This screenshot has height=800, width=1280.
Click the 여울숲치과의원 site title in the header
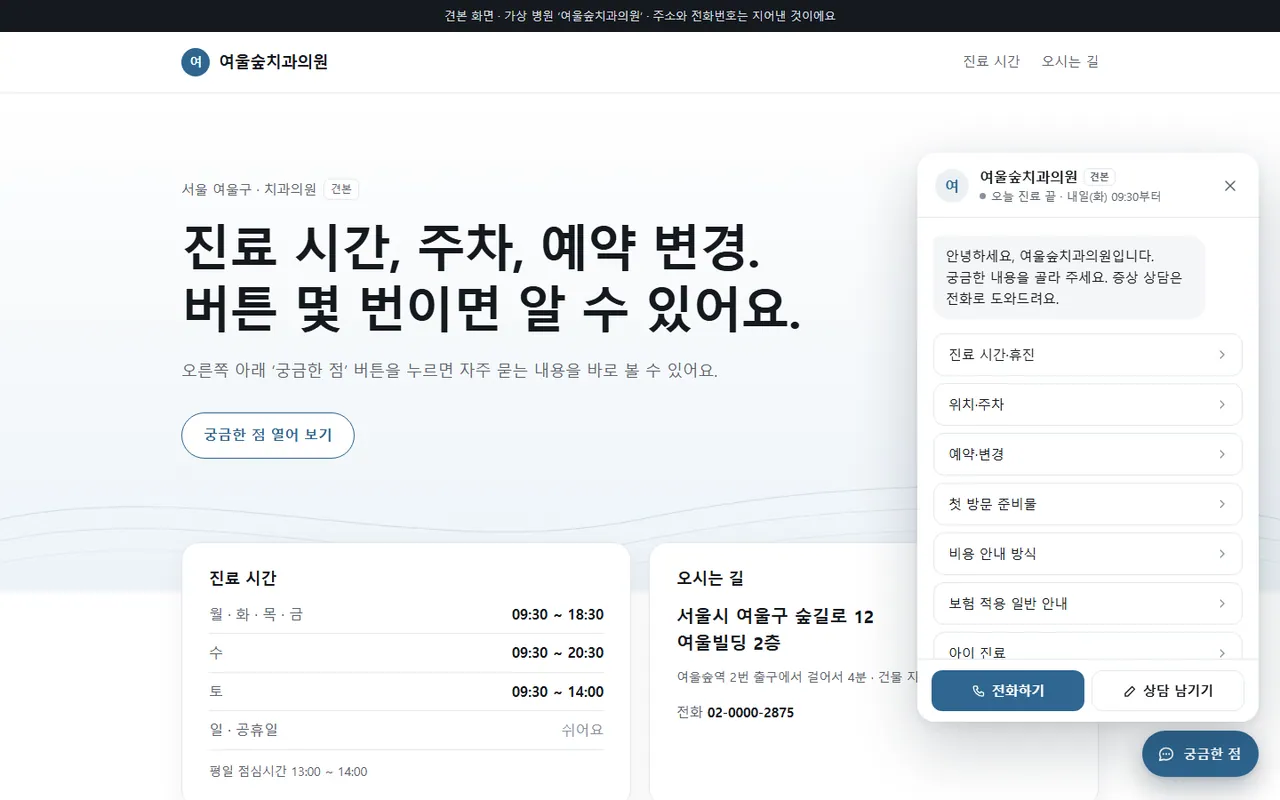273,61
